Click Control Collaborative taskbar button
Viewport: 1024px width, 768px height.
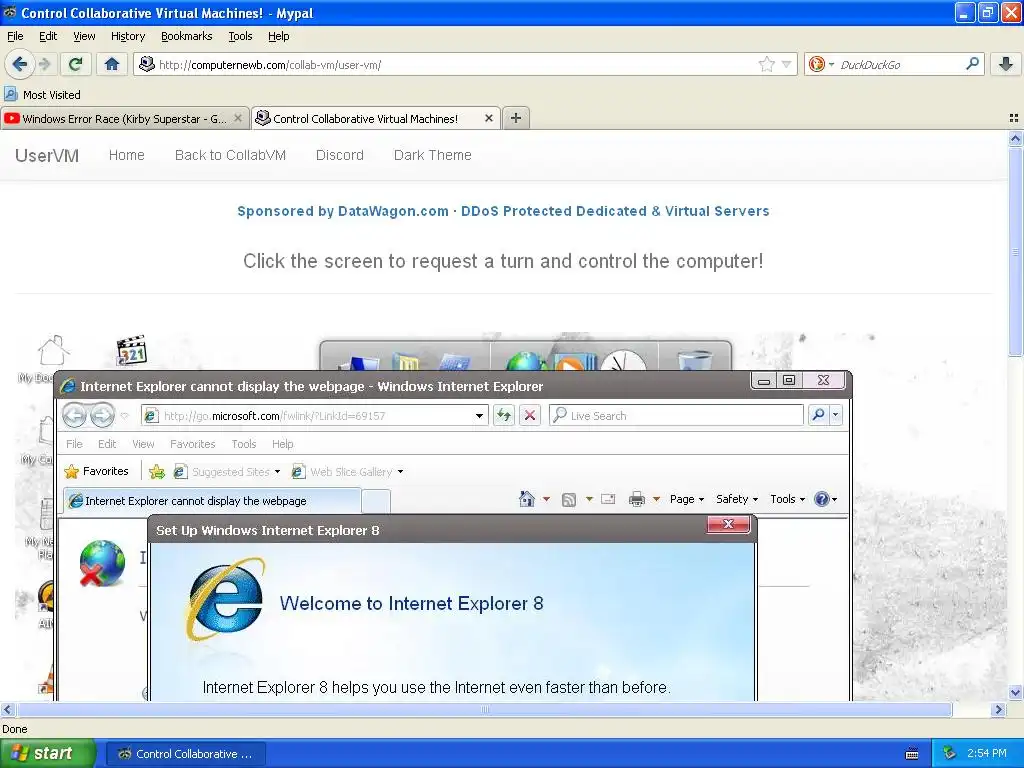tap(185, 754)
